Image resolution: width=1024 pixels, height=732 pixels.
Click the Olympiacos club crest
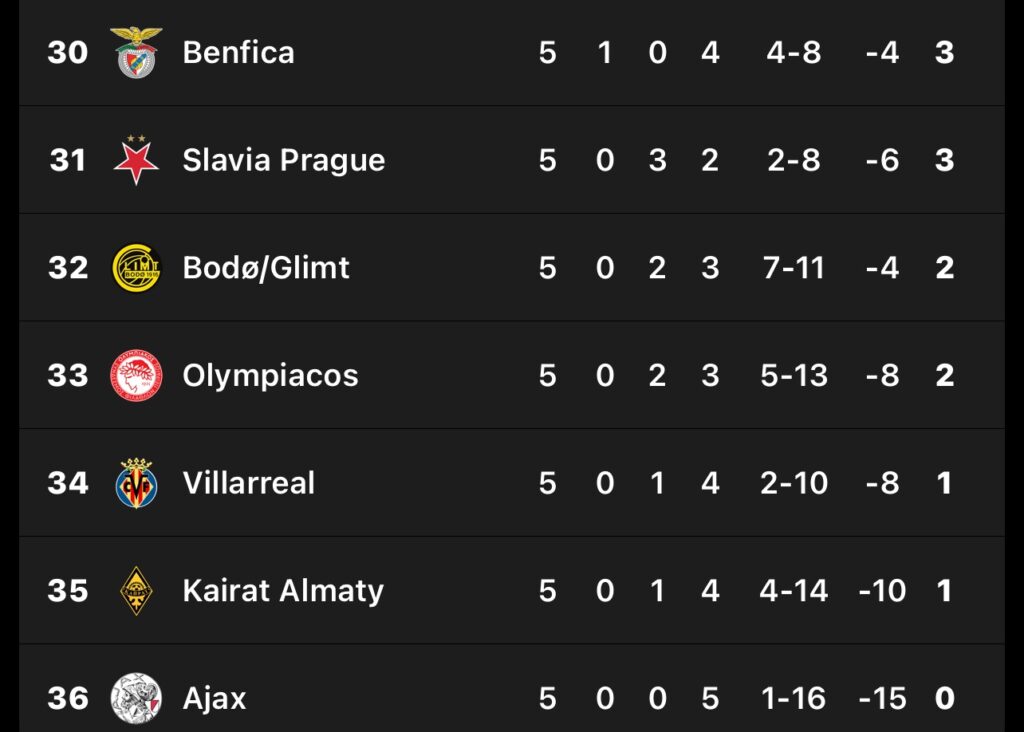point(136,376)
